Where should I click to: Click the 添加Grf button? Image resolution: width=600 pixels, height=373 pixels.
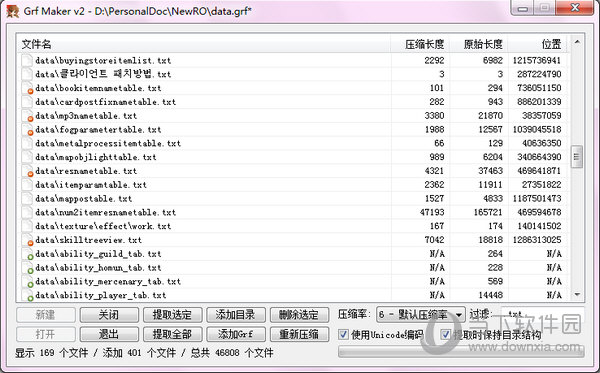(236, 334)
